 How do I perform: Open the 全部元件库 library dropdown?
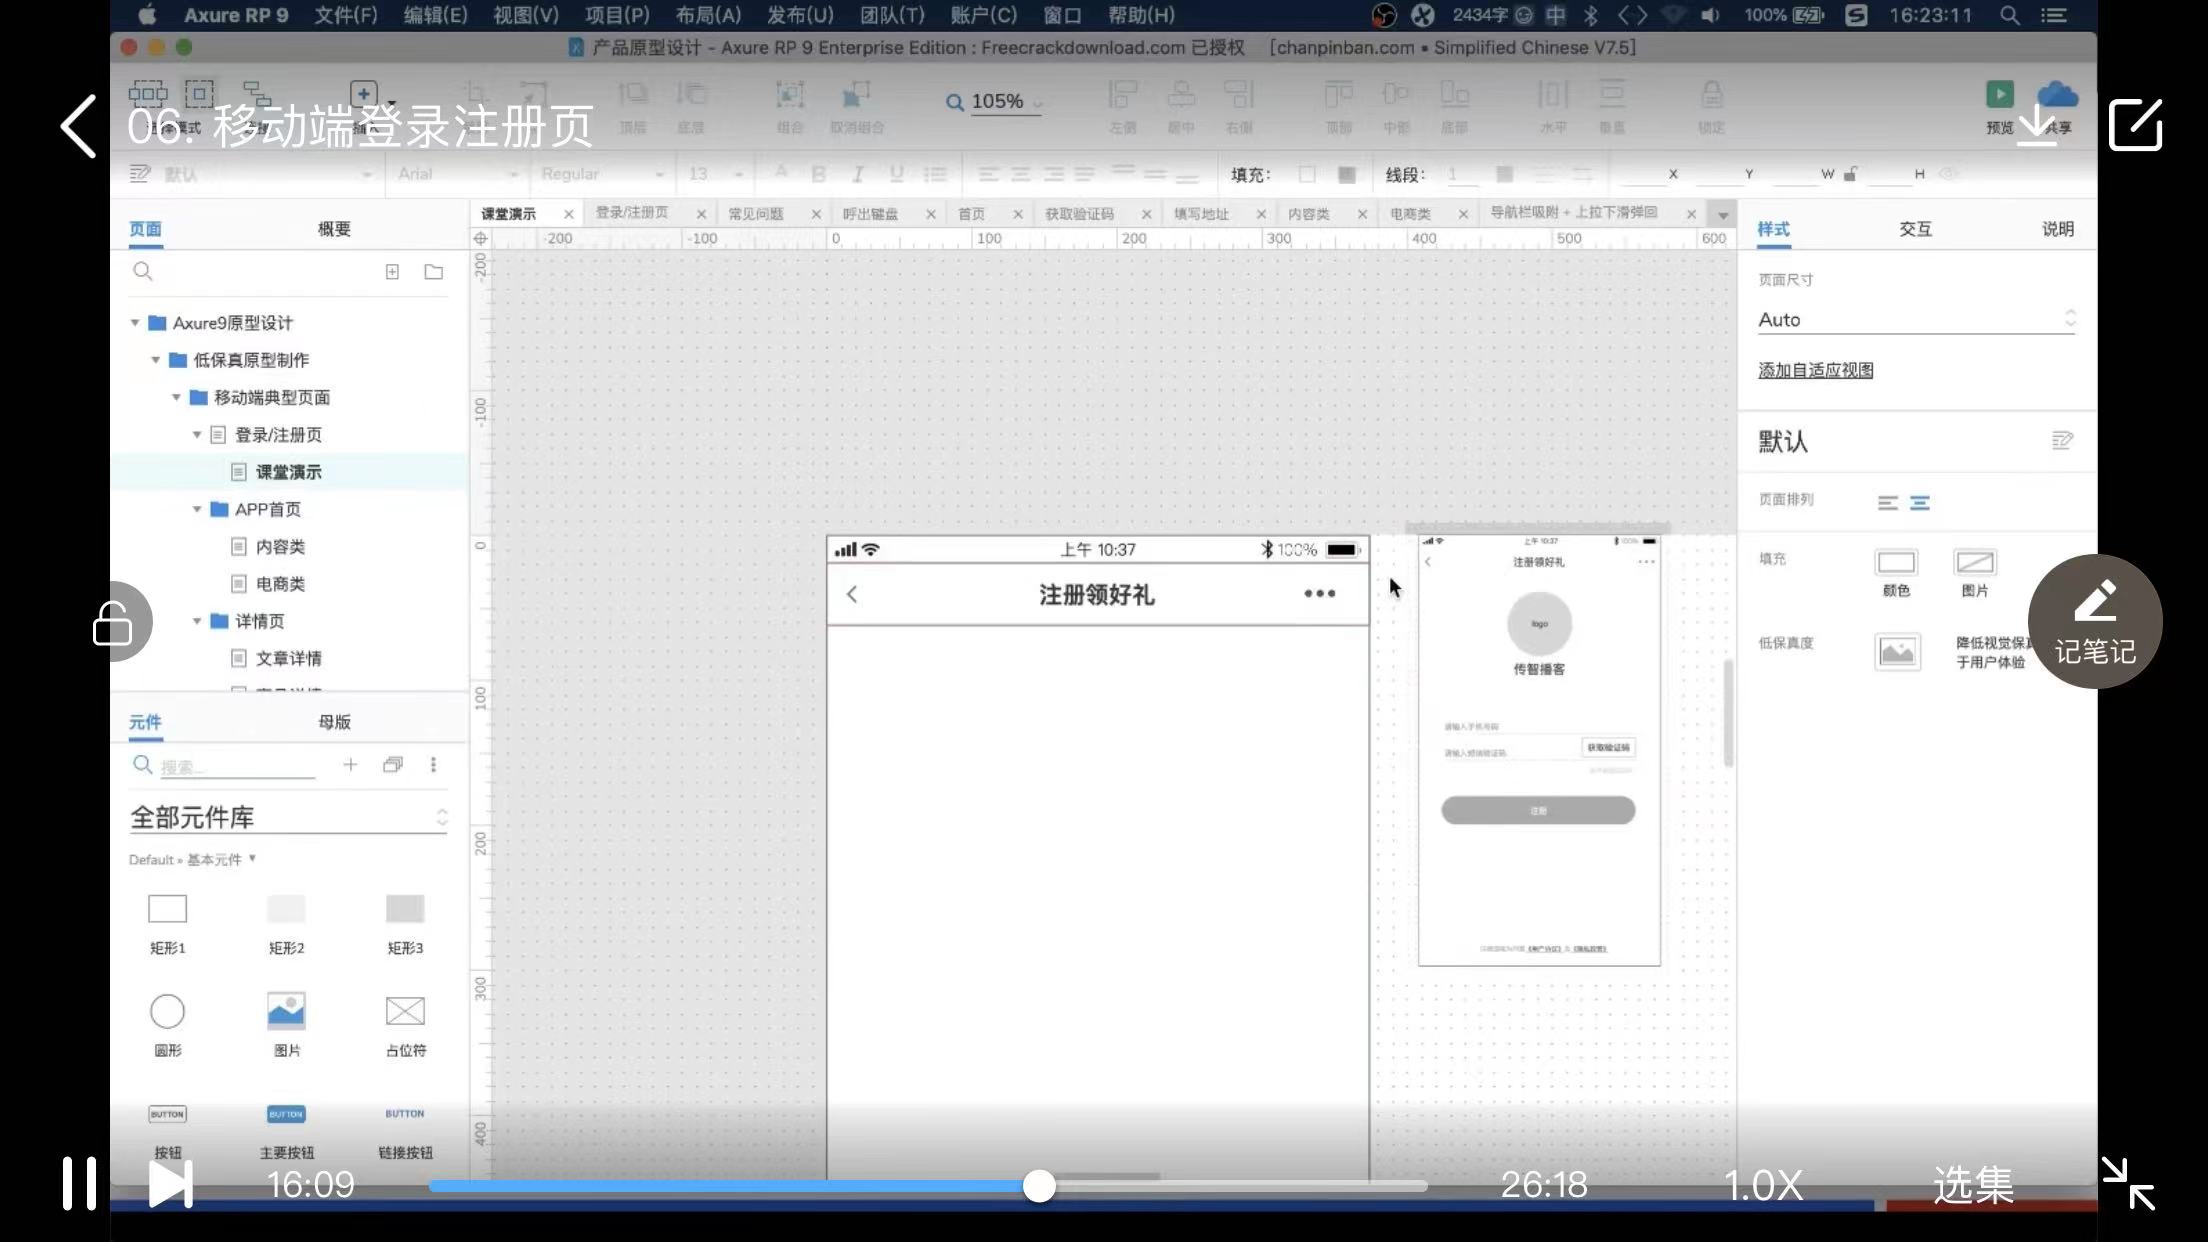(x=288, y=817)
